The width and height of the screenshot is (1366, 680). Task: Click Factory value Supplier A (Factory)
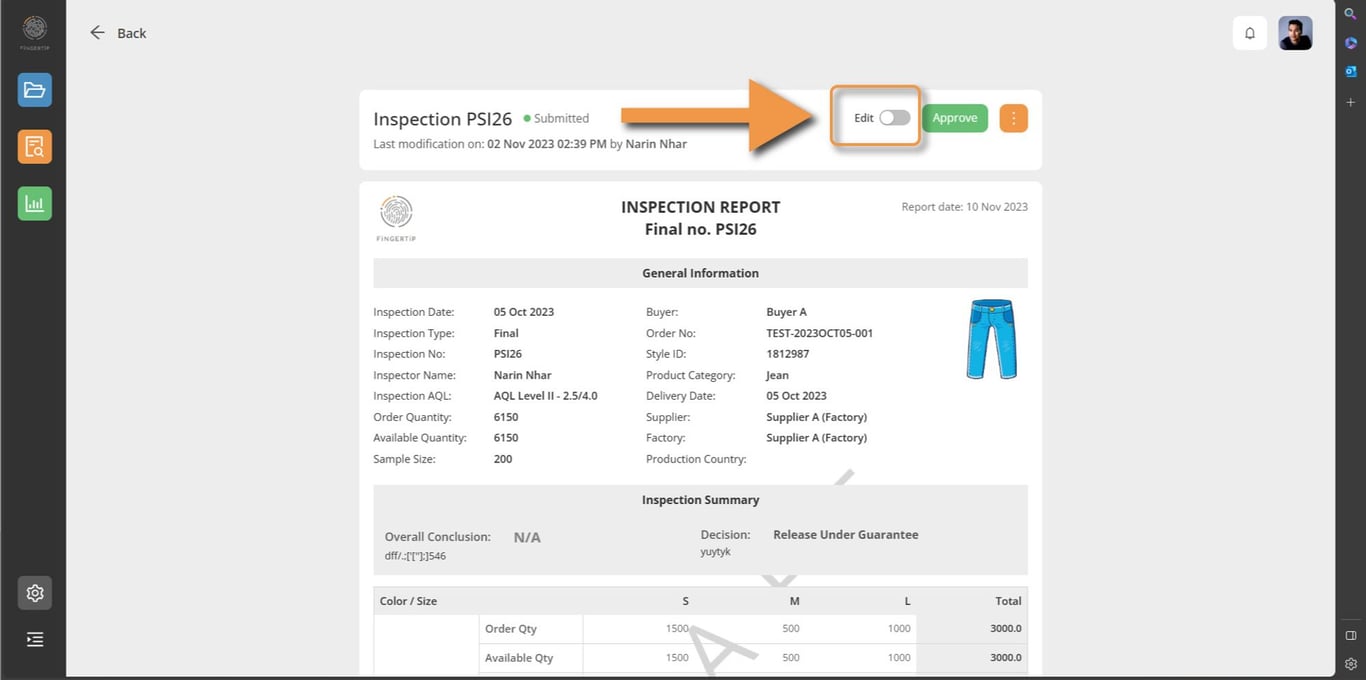point(816,438)
